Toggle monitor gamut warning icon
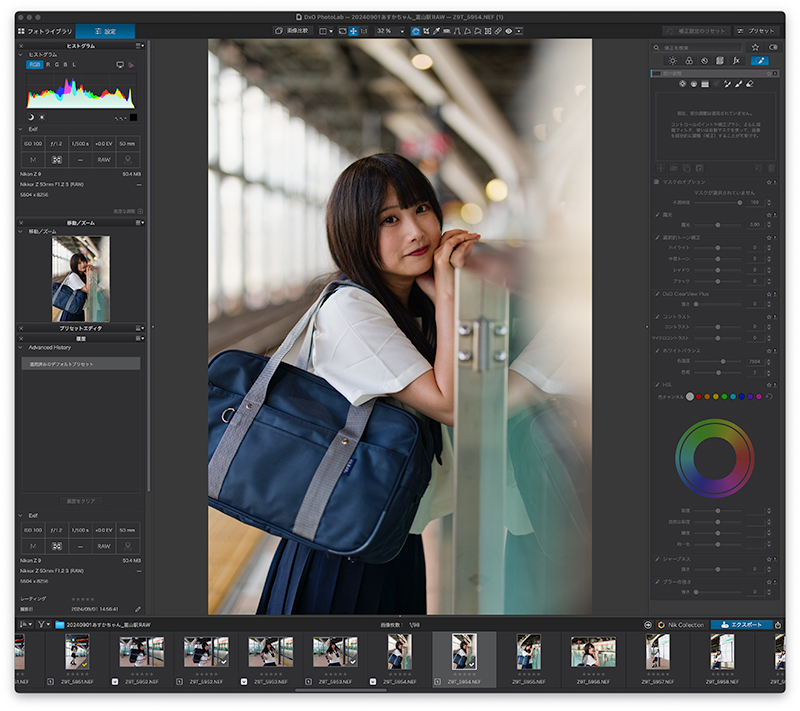Screen dimensions: 800x711 [x=120, y=65]
